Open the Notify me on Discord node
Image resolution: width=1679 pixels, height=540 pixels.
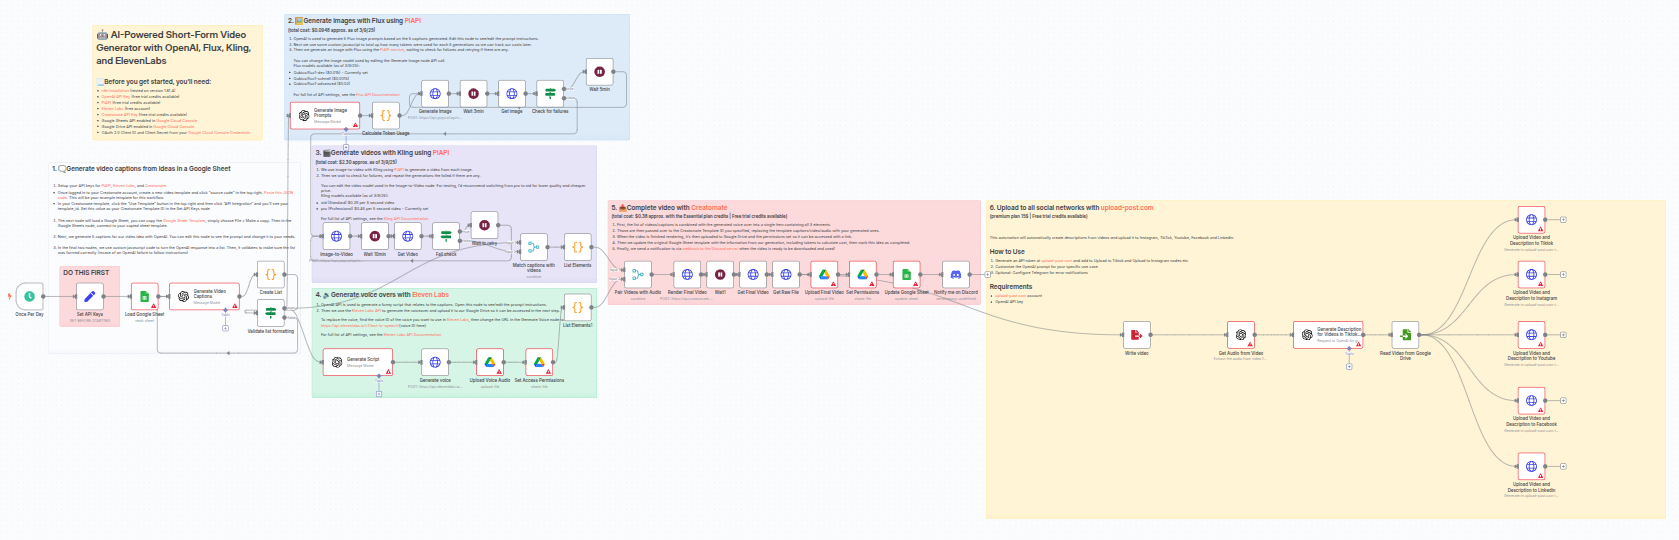click(x=955, y=274)
